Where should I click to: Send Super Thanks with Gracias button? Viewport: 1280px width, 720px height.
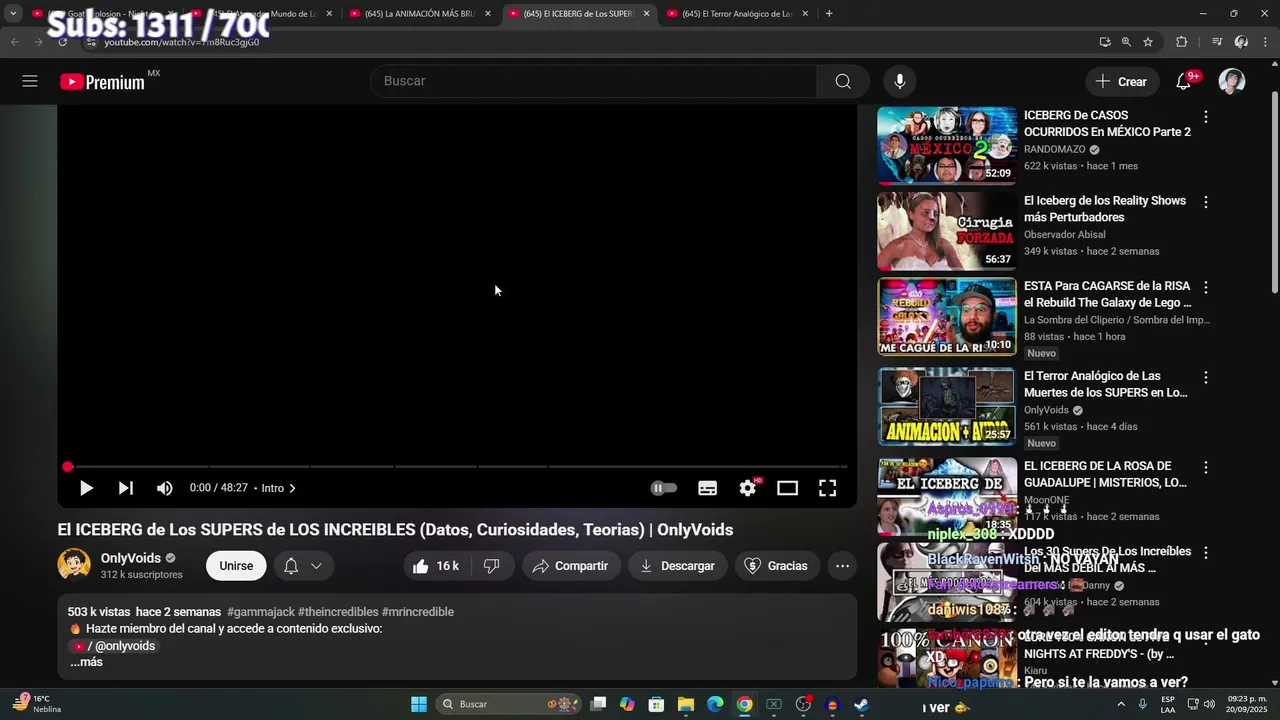pyautogui.click(x=777, y=566)
